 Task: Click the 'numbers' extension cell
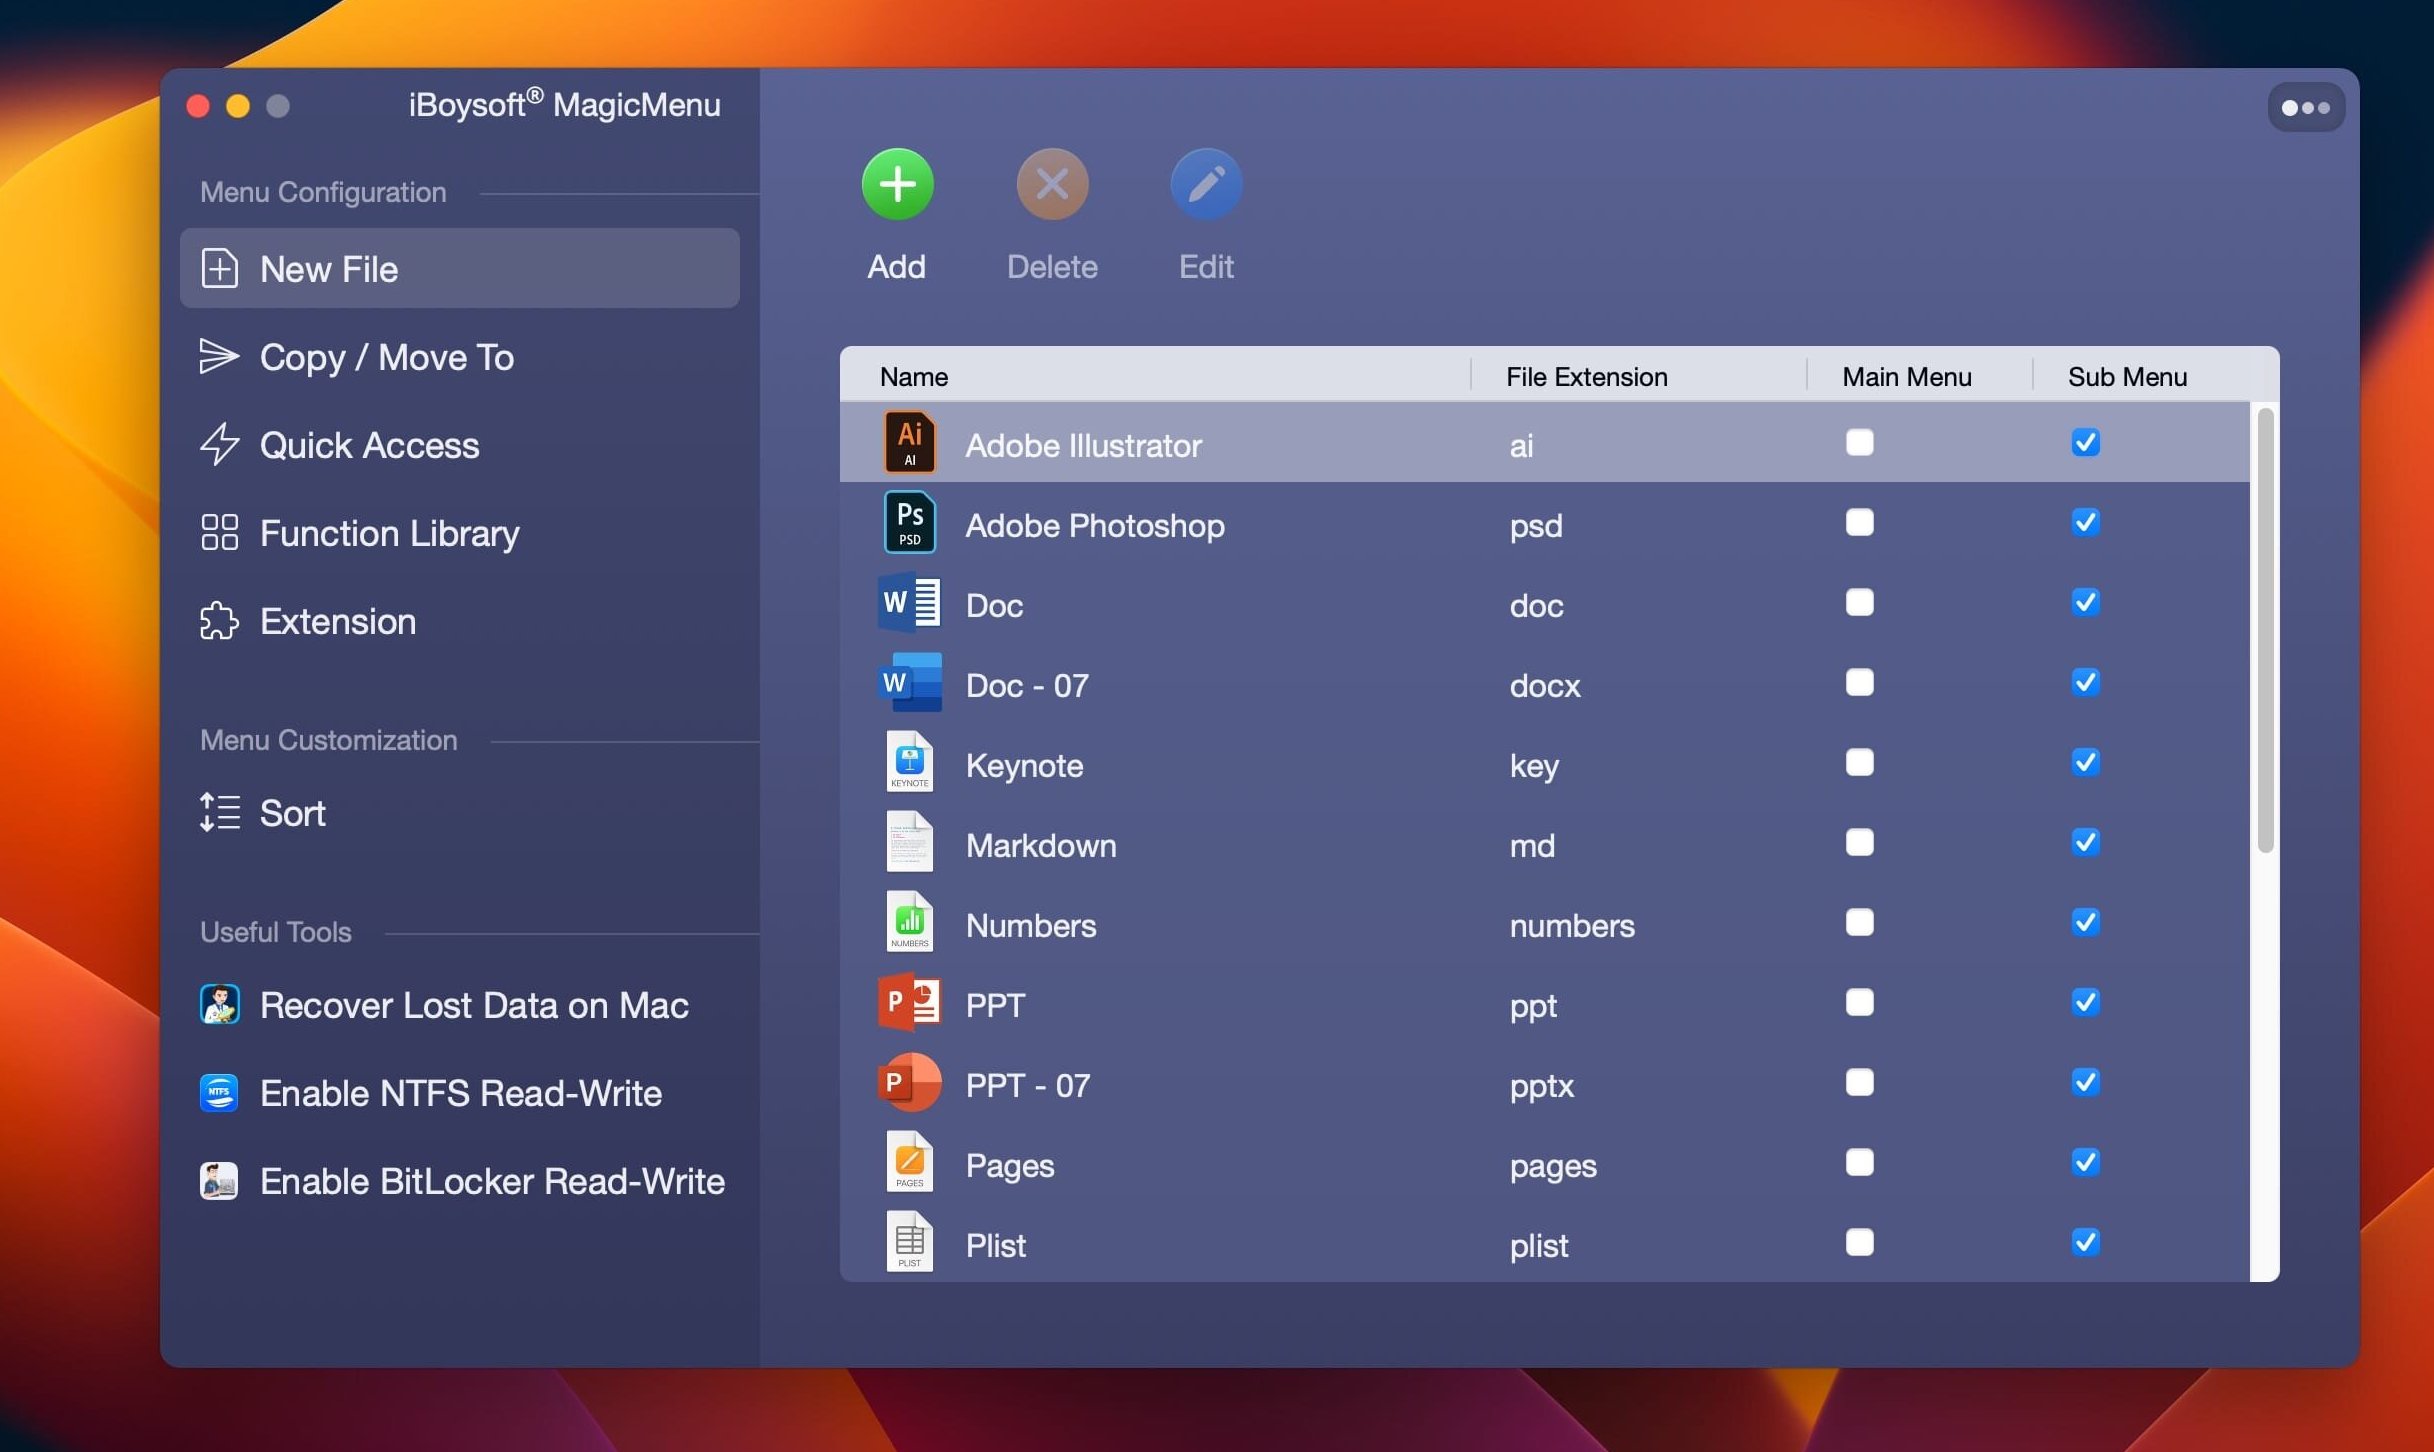point(1572,925)
